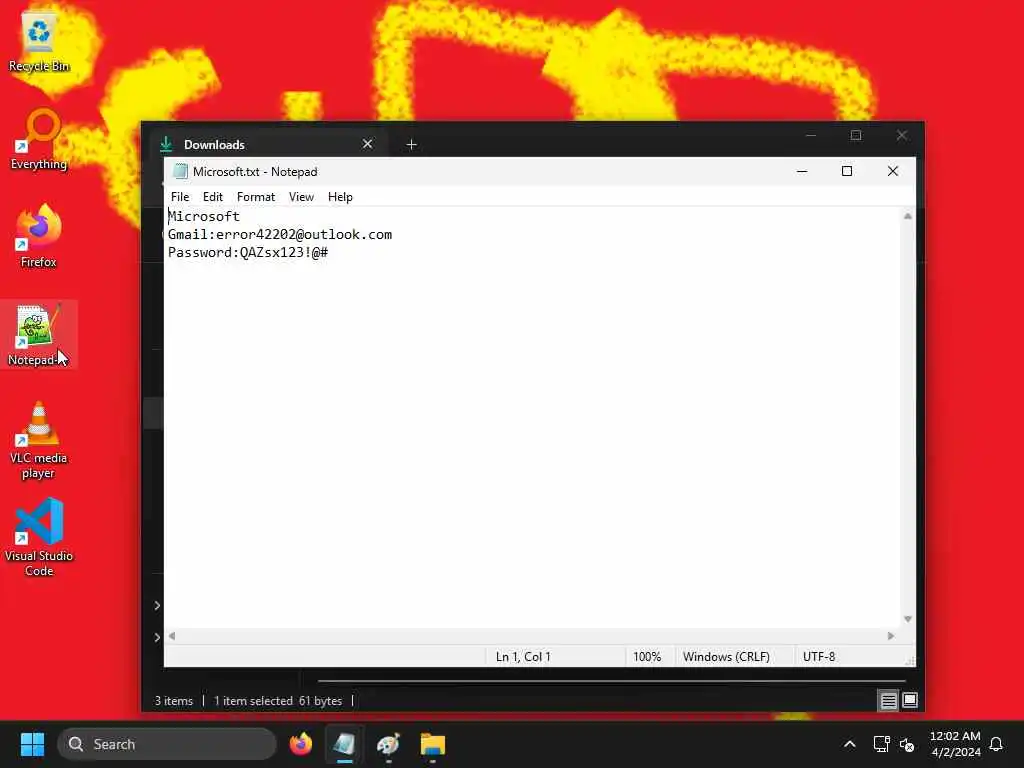
Task: Open Firefox from the taskbar
Action: tap(300, 744)
